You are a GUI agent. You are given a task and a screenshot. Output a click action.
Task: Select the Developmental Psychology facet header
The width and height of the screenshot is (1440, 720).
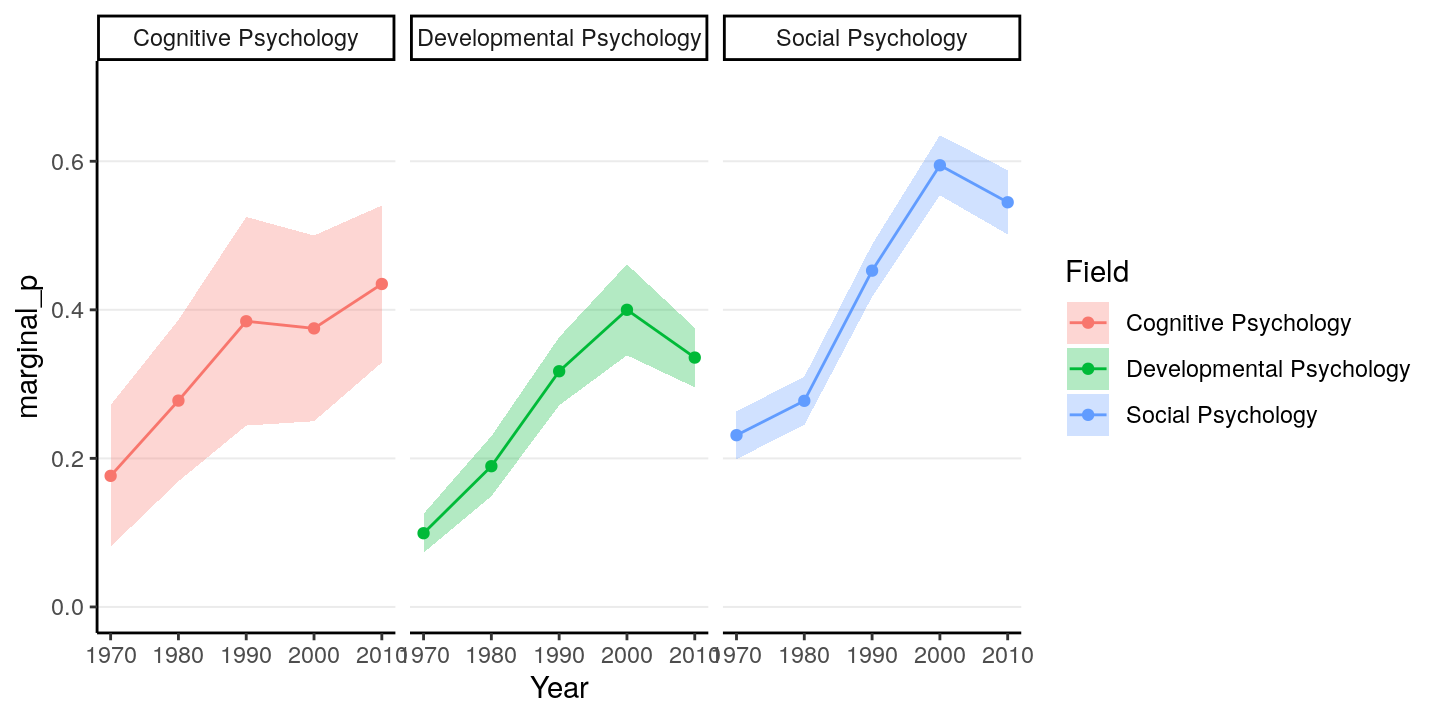click(x=559, y=39)
